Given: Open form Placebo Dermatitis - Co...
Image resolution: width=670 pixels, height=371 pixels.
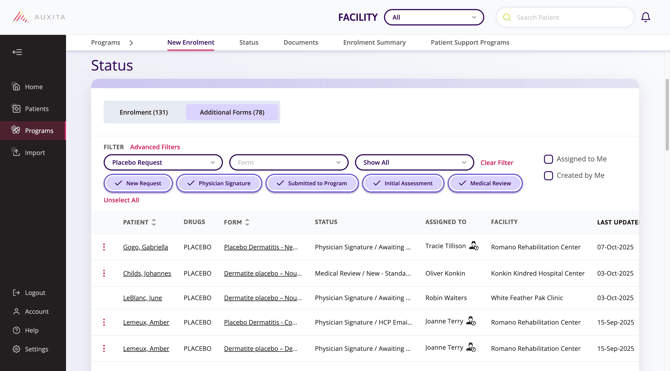Looking at the screenshot, I should click(261, 322).
